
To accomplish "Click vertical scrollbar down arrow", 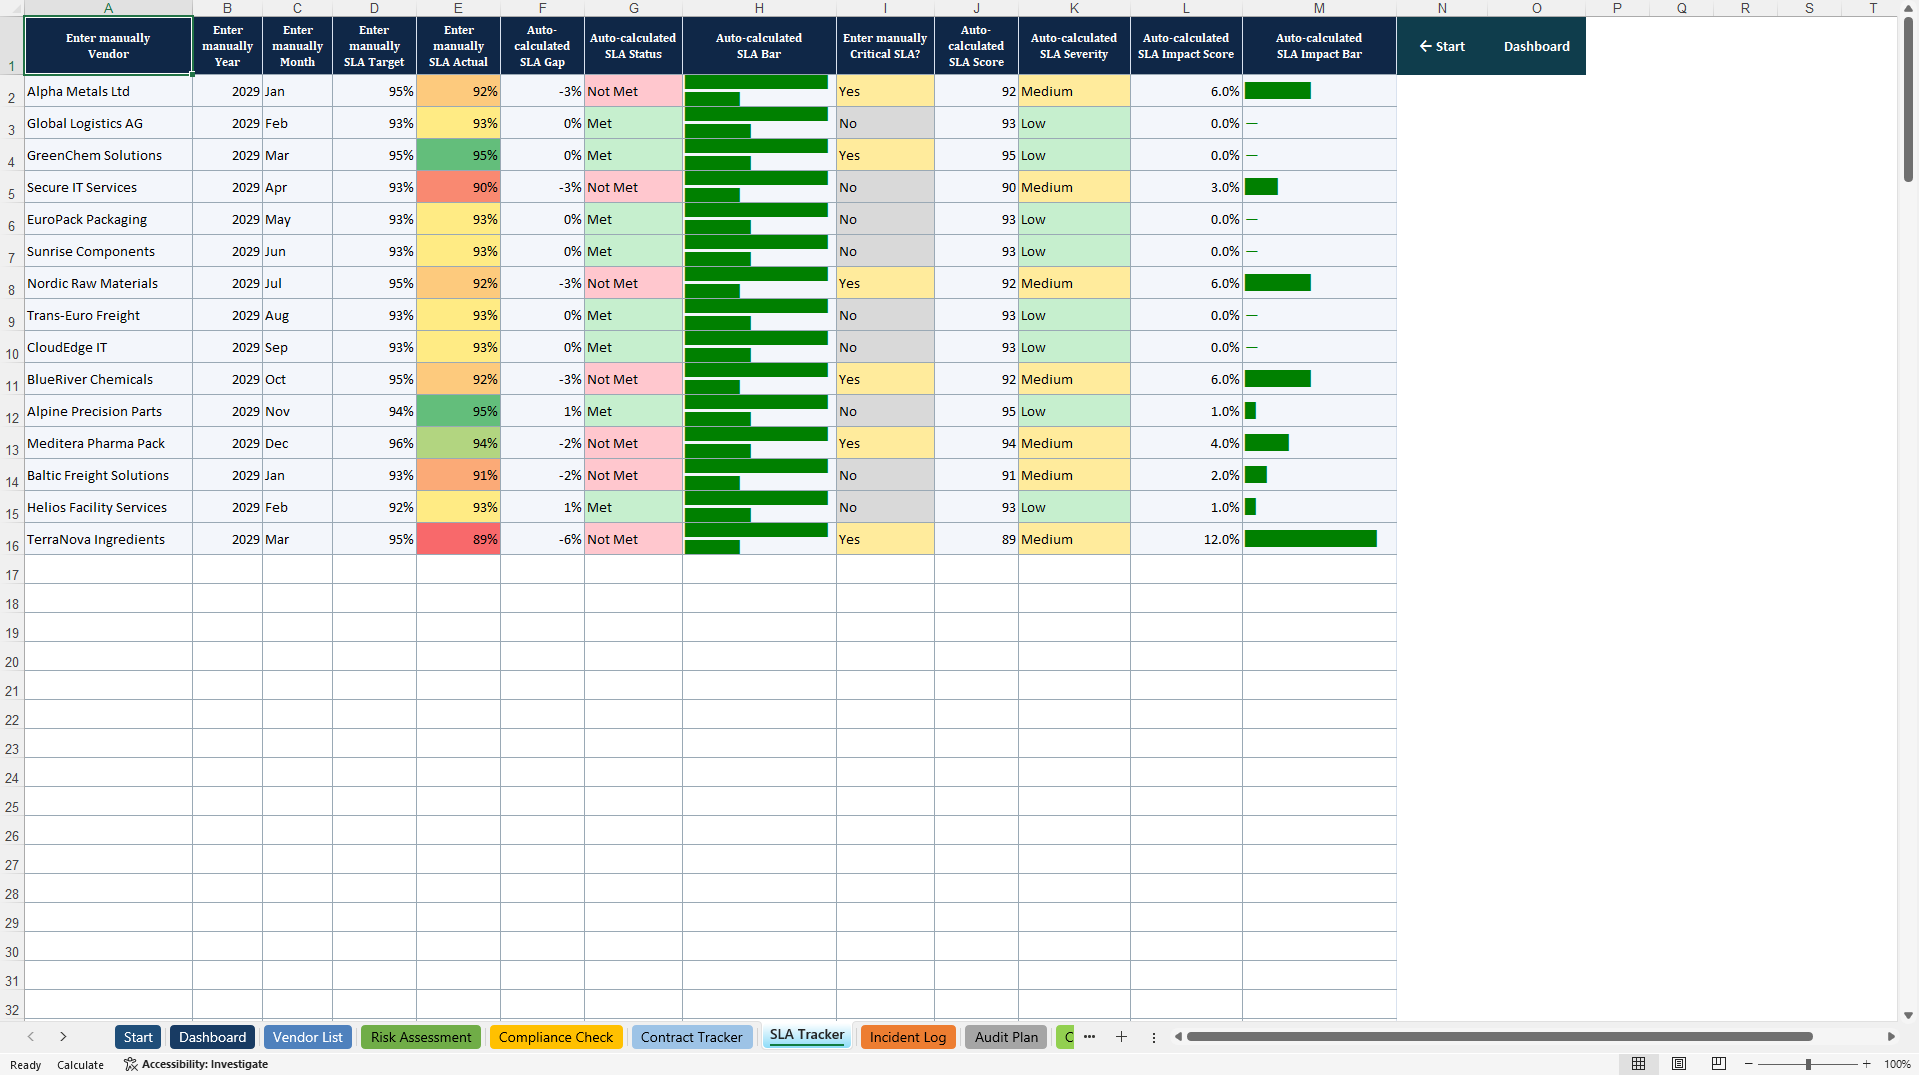I will (x=1908, y=1015).
